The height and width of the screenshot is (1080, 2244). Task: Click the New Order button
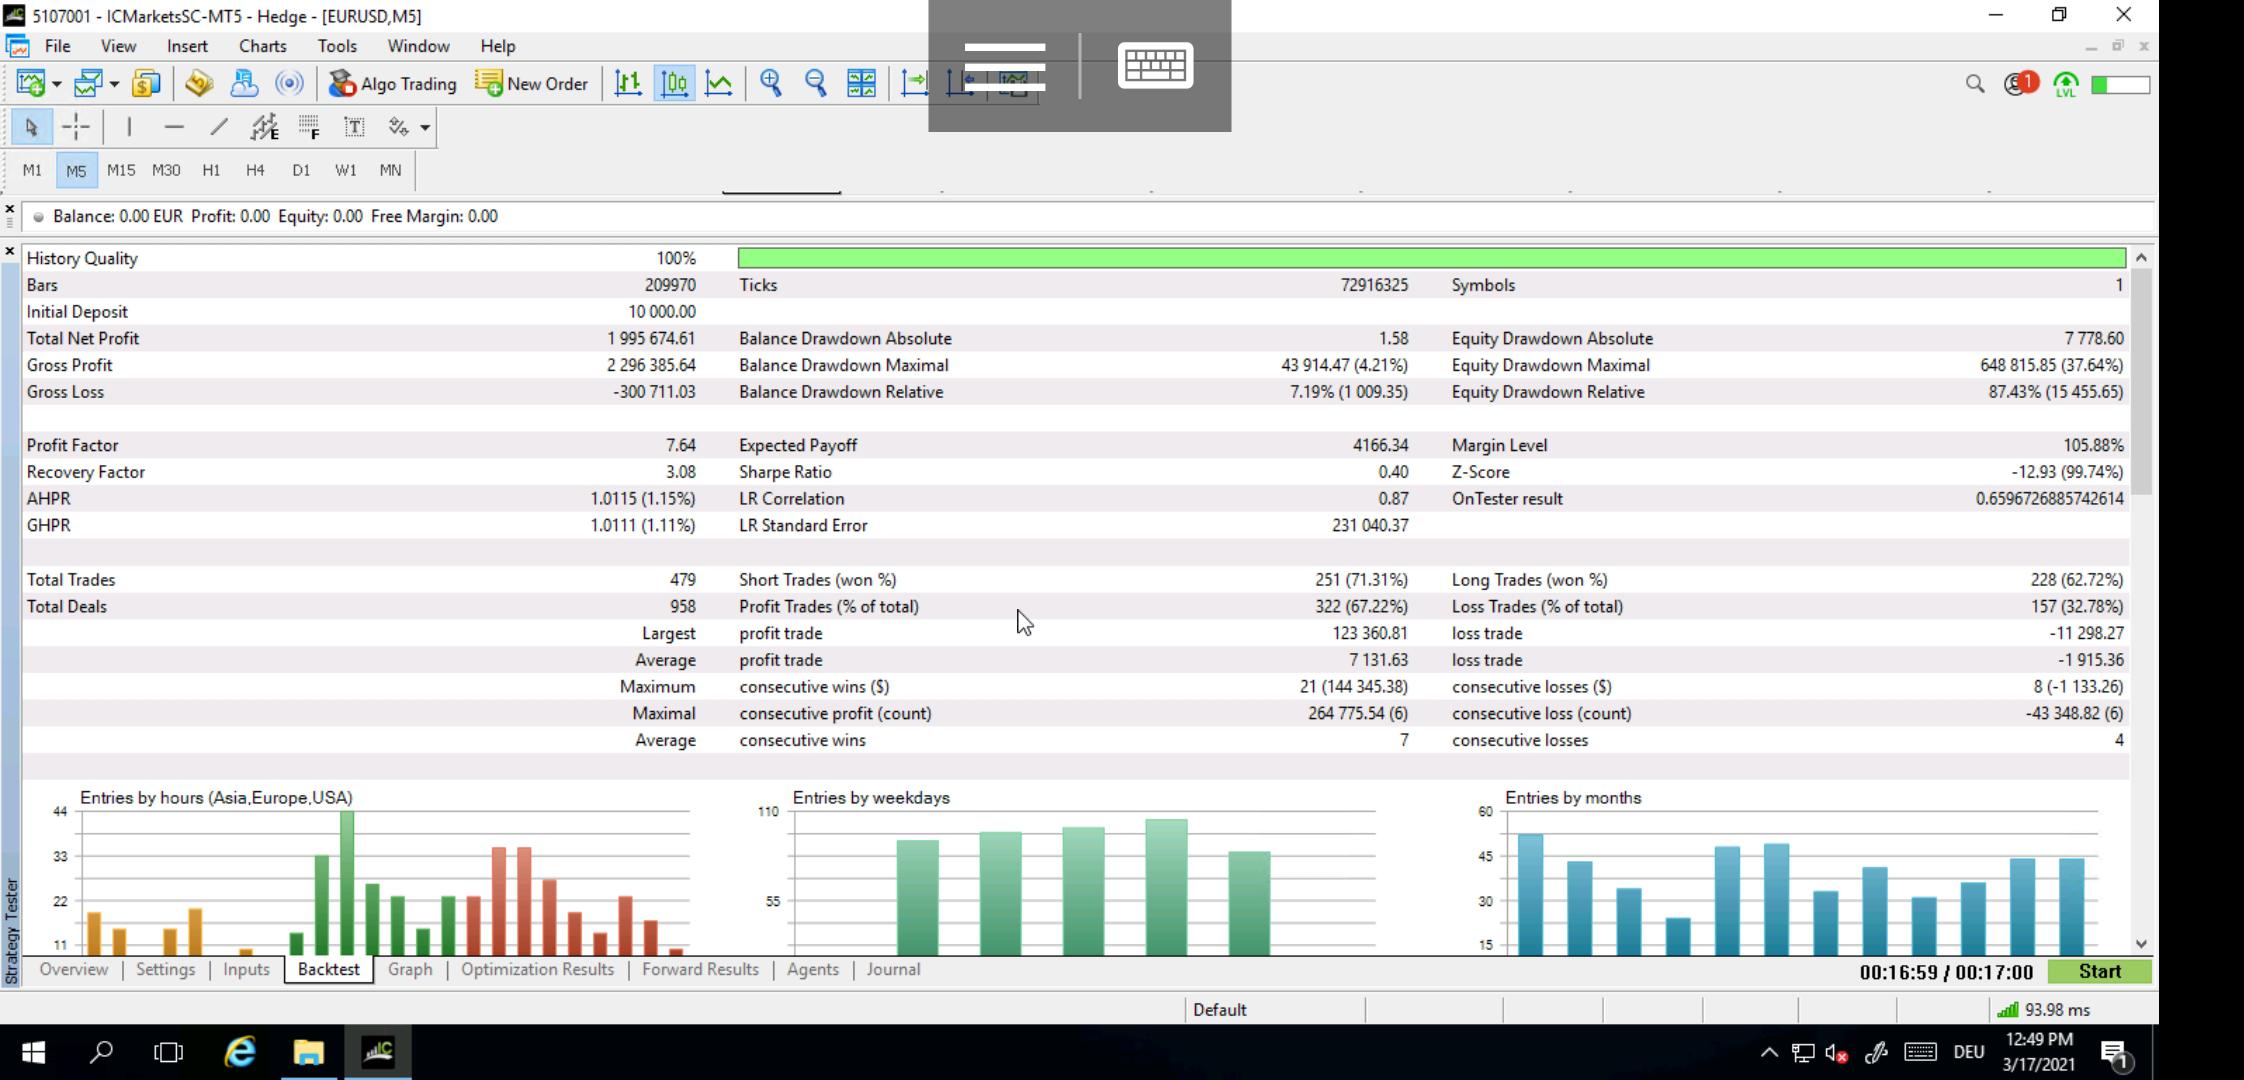click(x=532, y=84)
